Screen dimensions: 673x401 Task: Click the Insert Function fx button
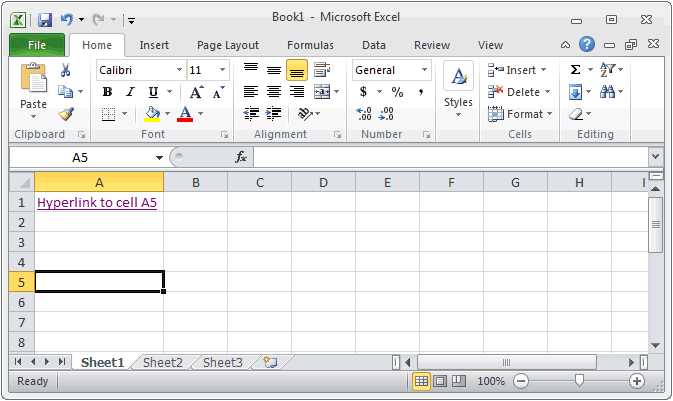click(241, 157)
